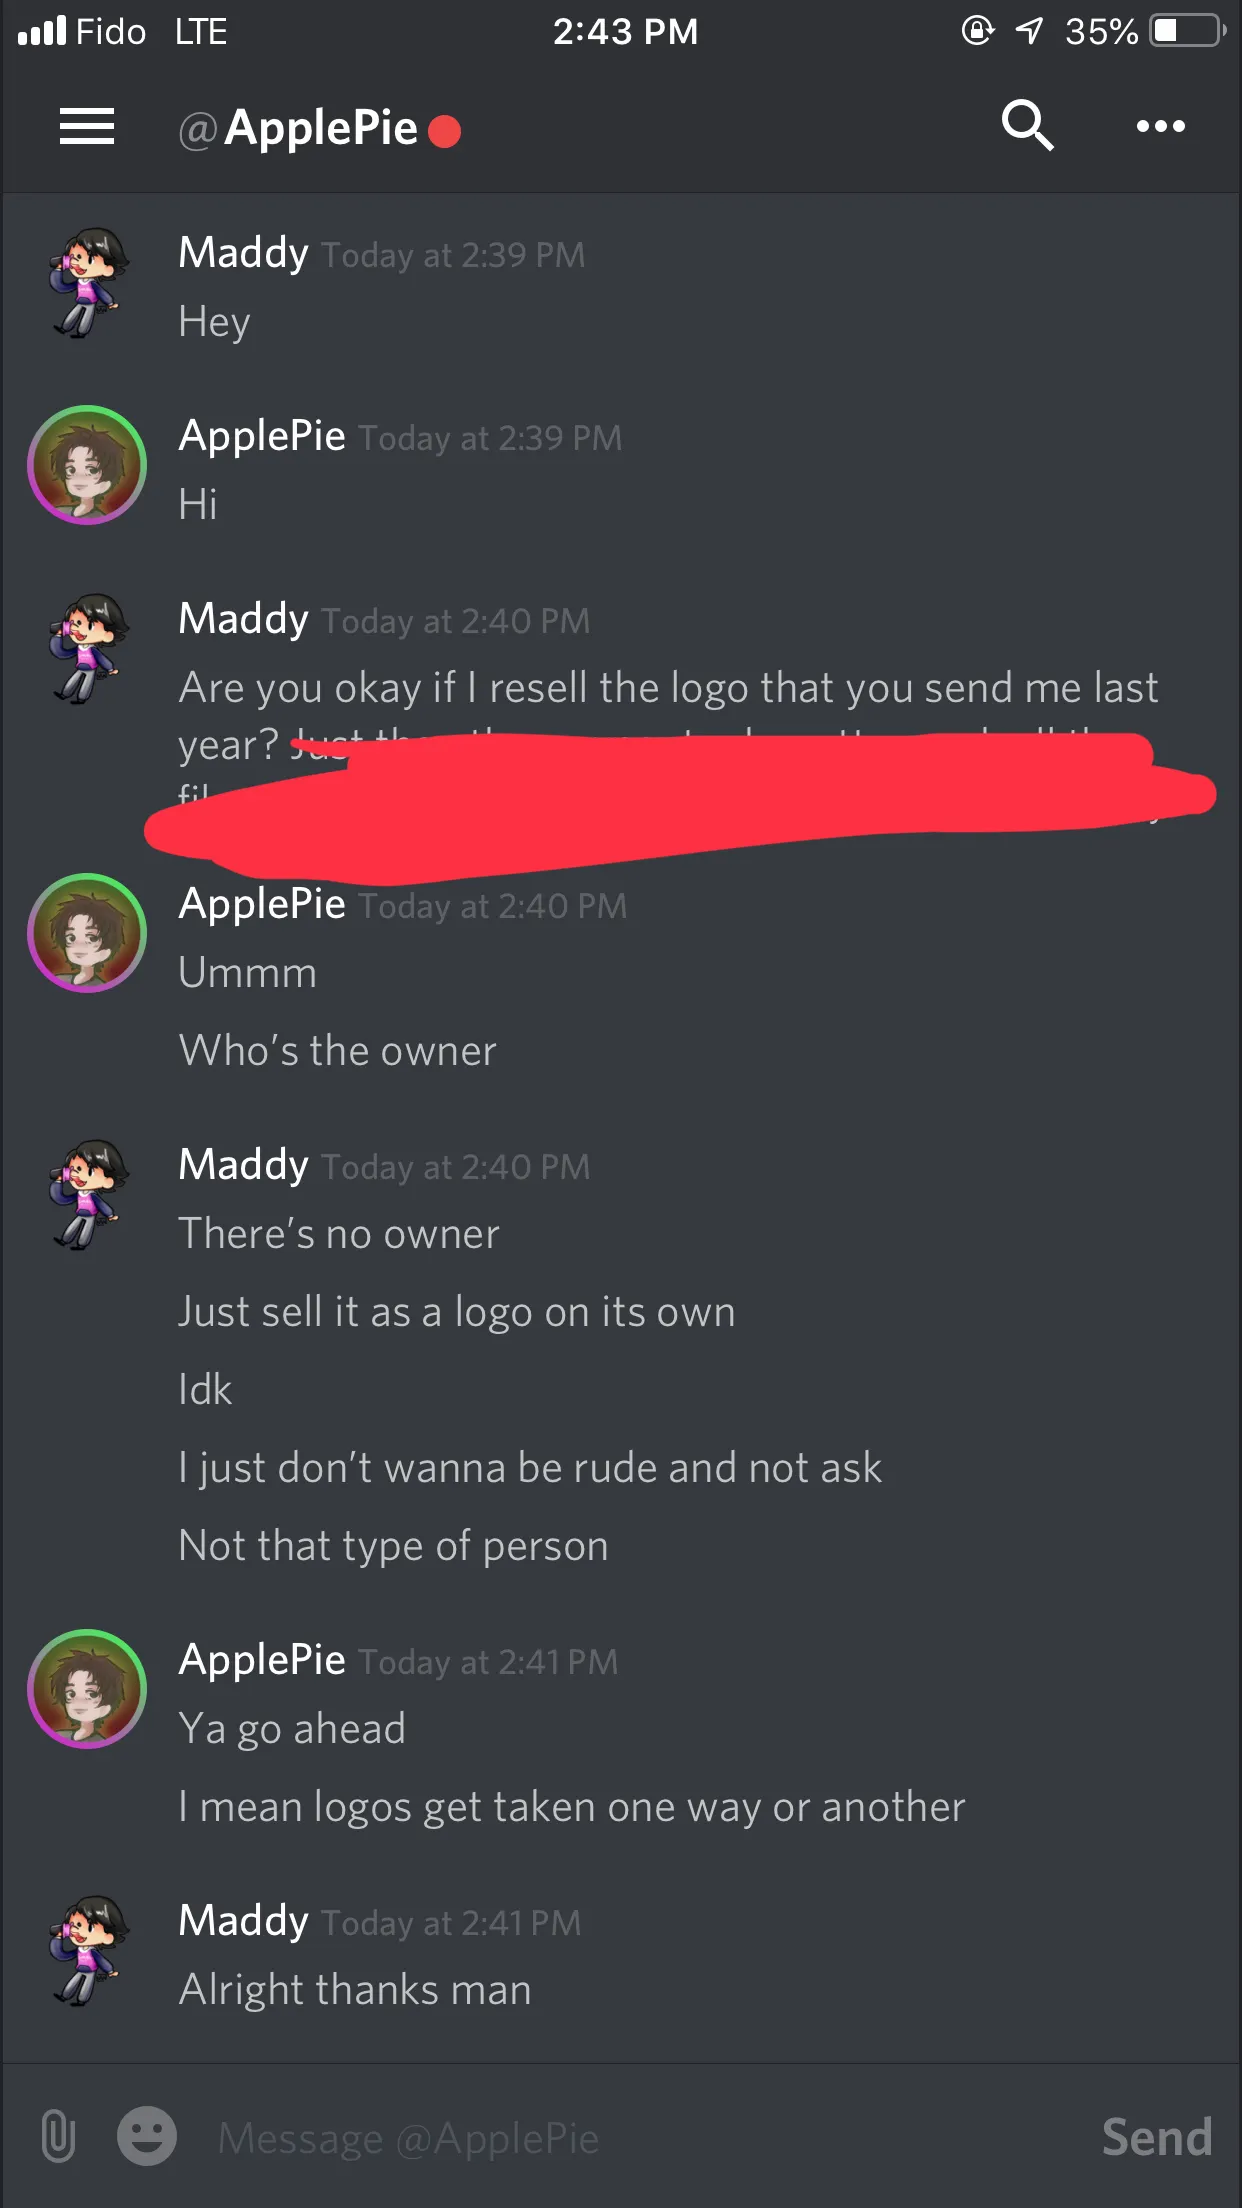
Task: Open Maddy's avatar beside the Hey message
Action: [x=88, y=284]
